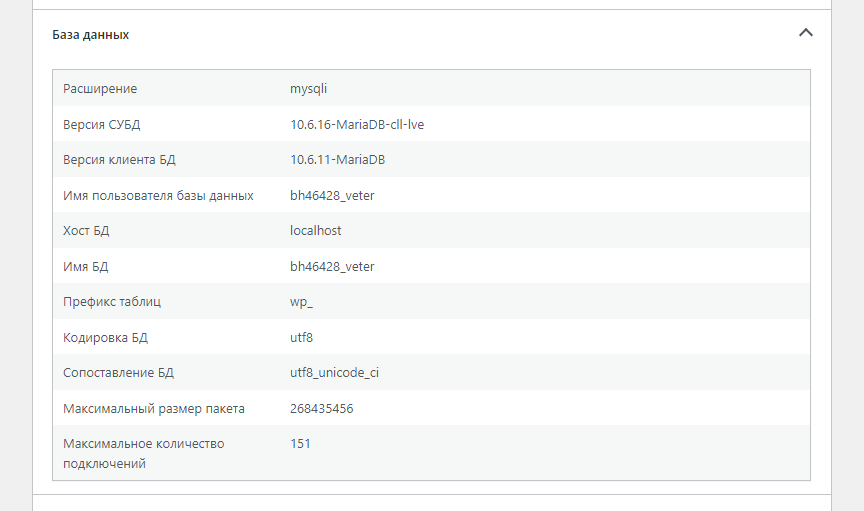Screen dimensions: 864x511
Task: Select the Расширение row label
Action: tap(100, 89)
